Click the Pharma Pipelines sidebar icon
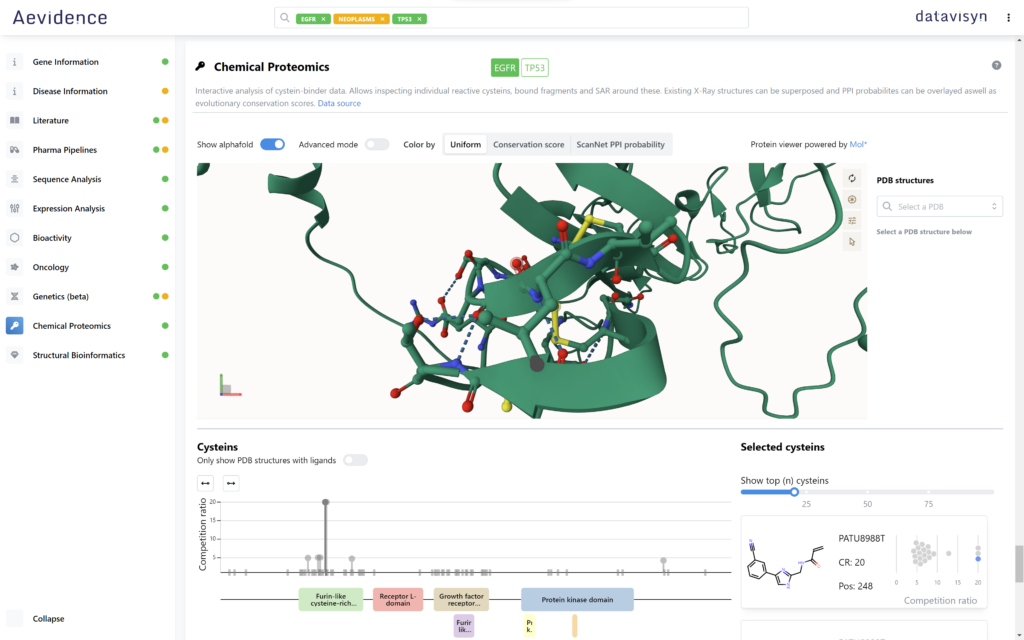Screen dimensions: 1024x640 [x=14, y=150]
